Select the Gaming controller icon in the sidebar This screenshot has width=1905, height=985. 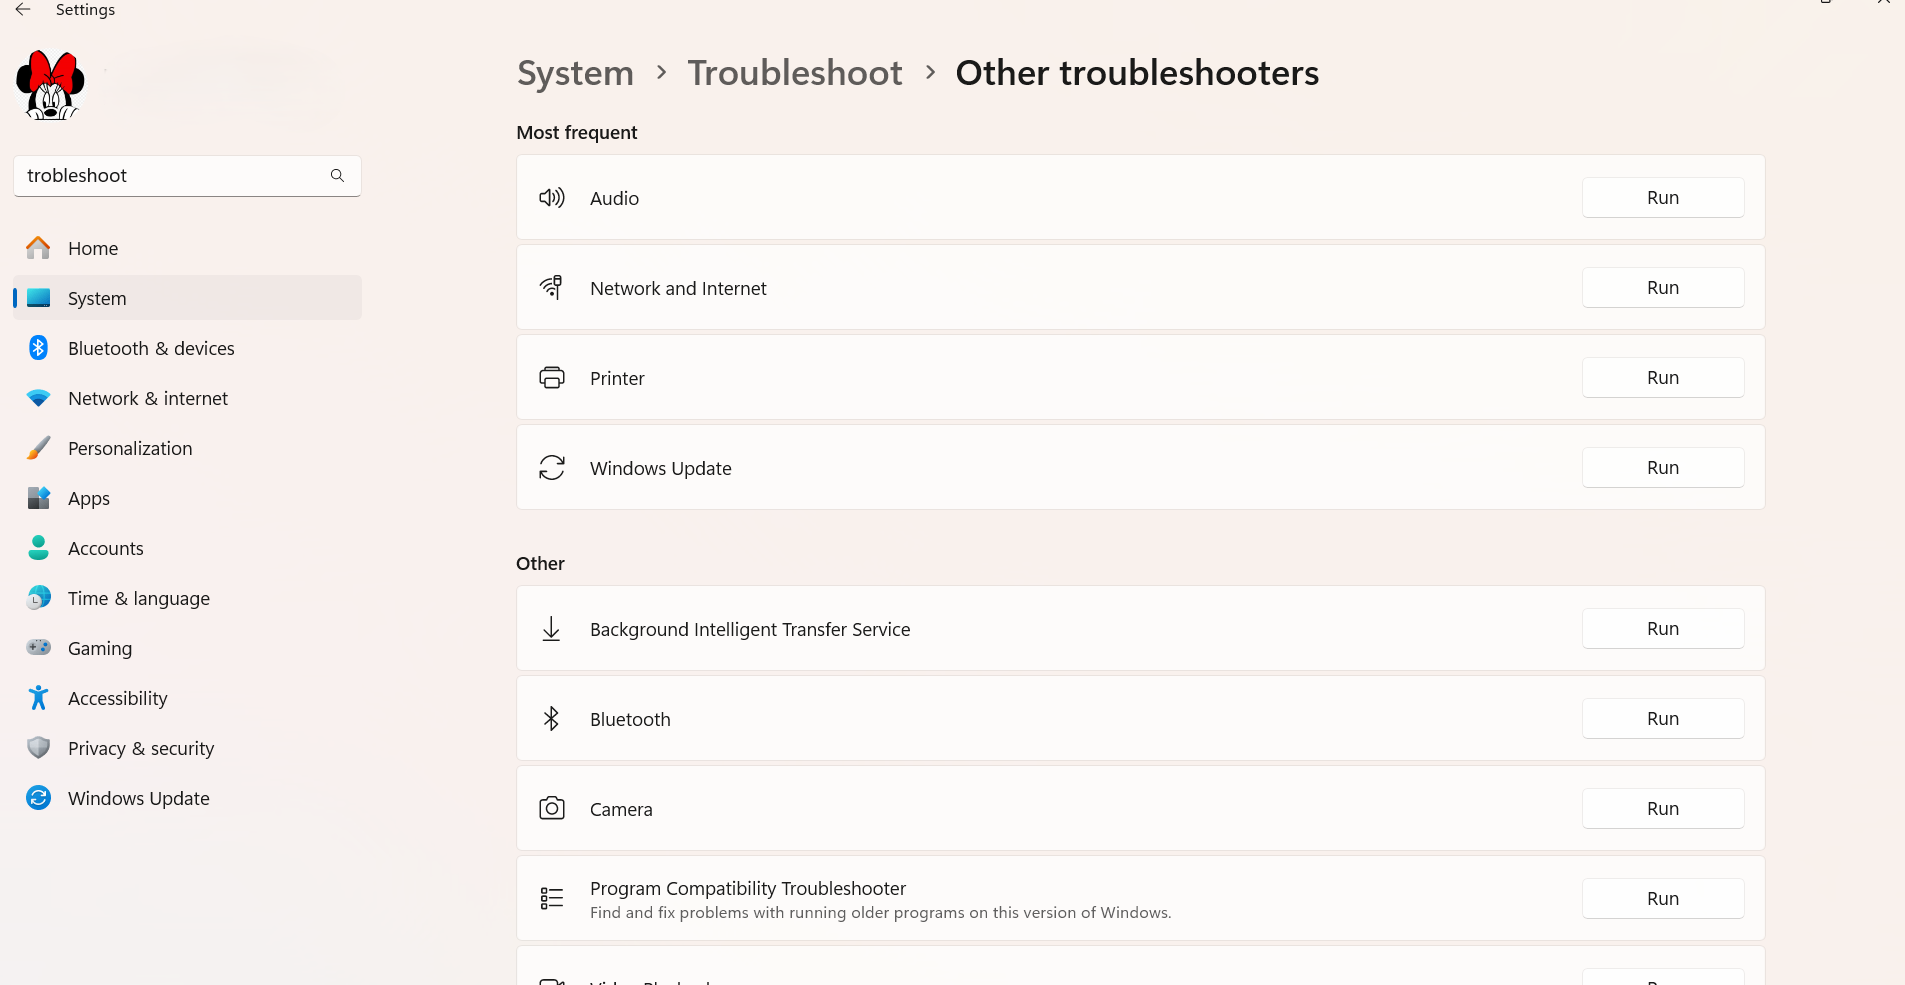tap(38, 647)
